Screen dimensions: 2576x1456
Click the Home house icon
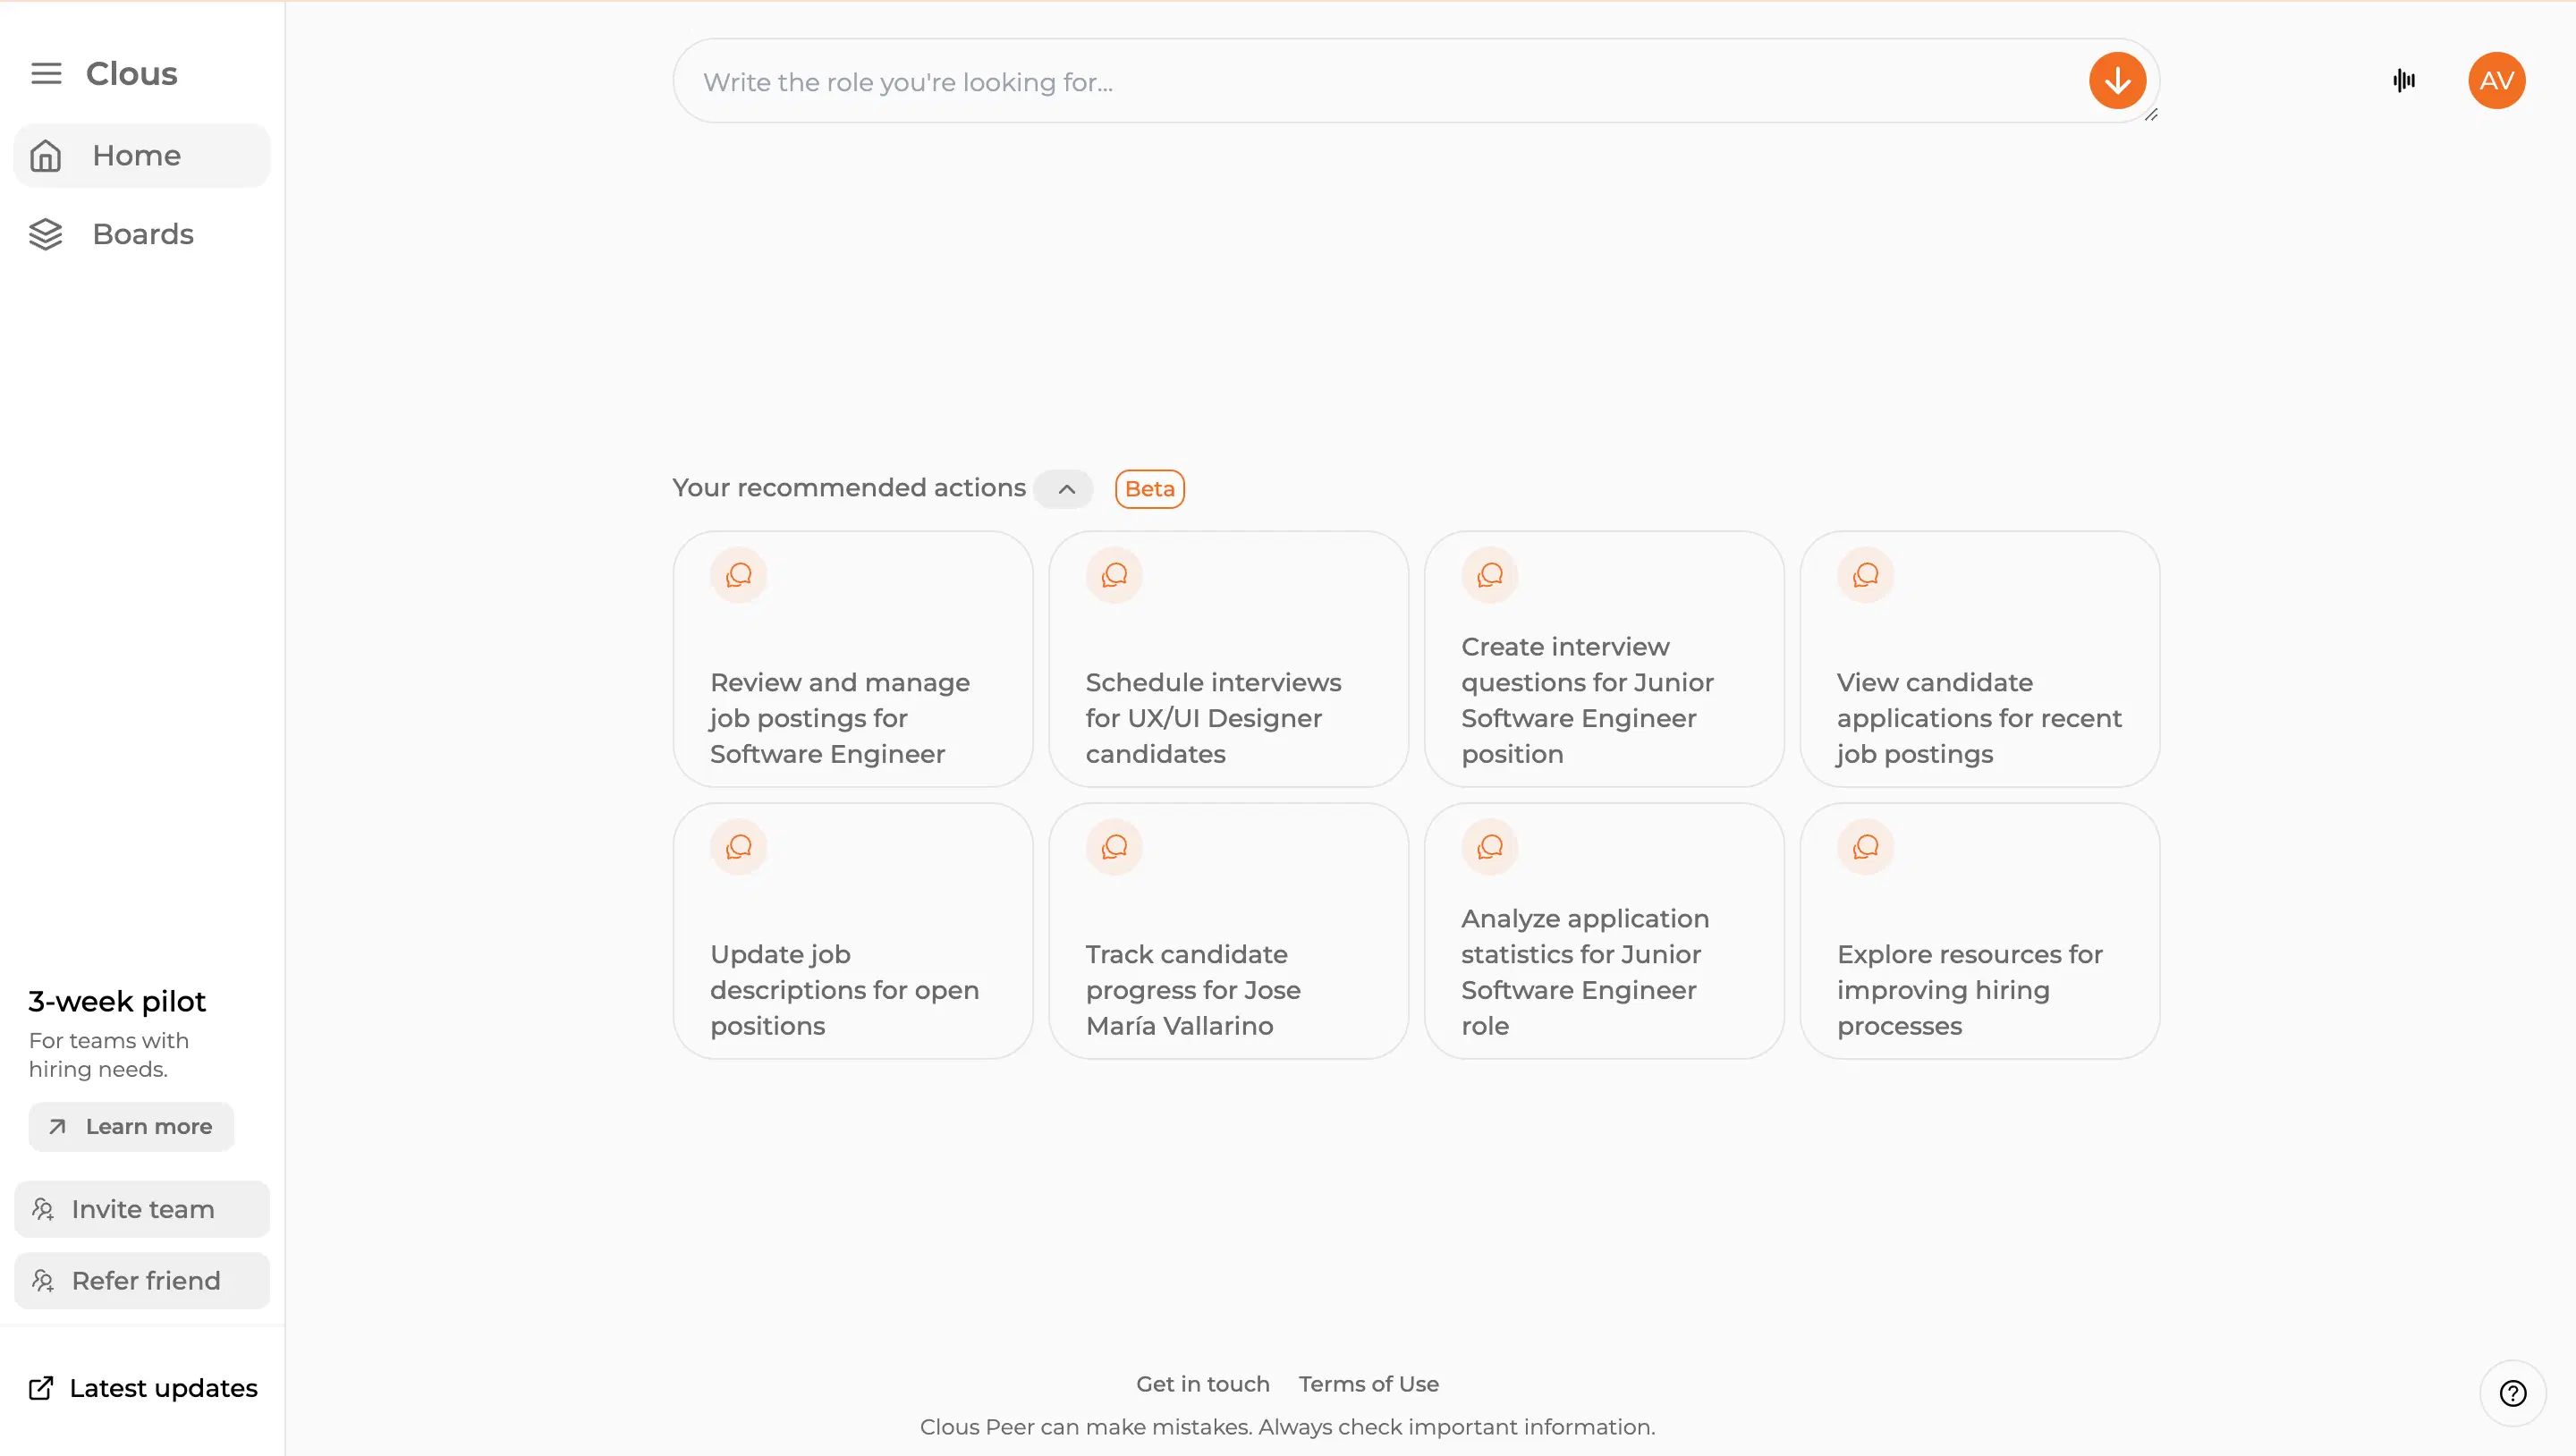(46, 156)
